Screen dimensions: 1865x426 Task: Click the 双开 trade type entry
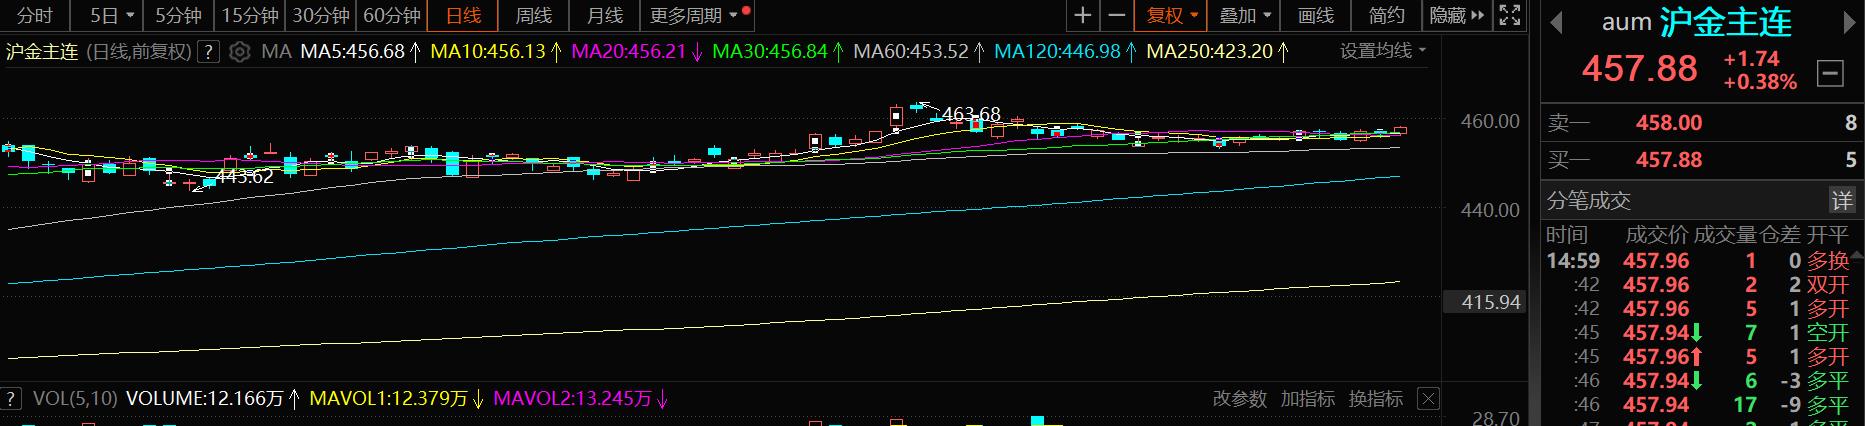tap(1828, 285)
